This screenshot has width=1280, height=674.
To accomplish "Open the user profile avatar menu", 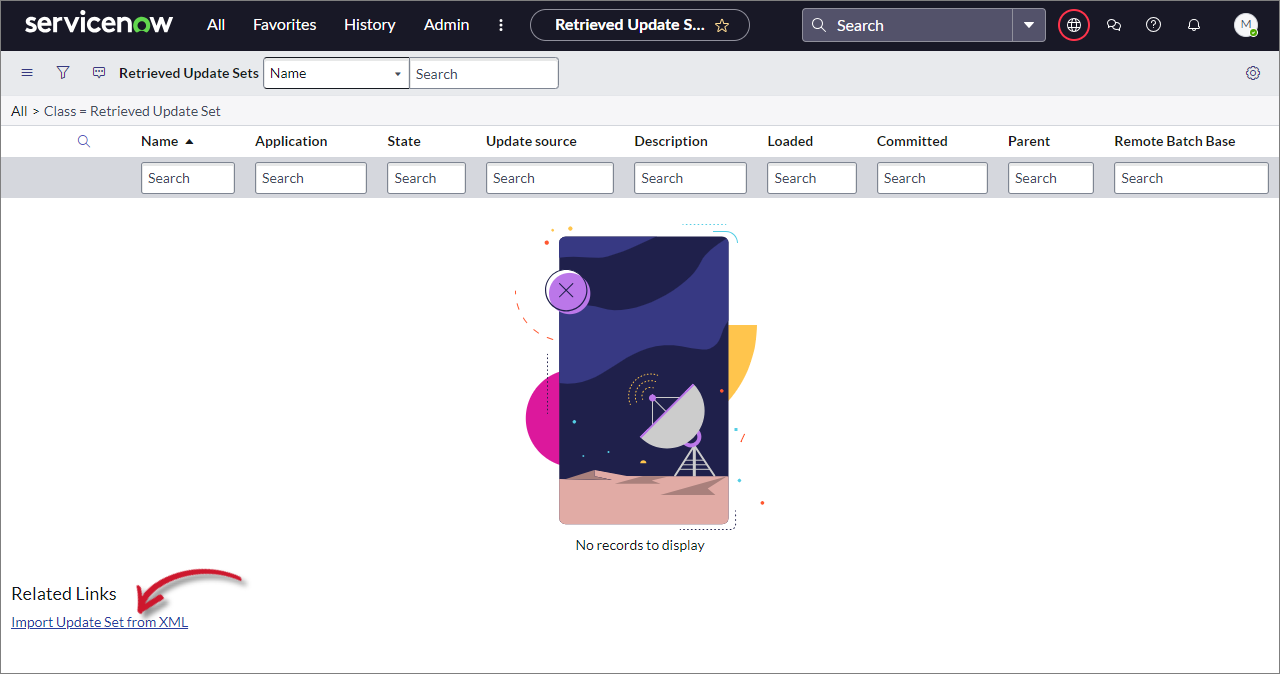I will (1245, 25).
